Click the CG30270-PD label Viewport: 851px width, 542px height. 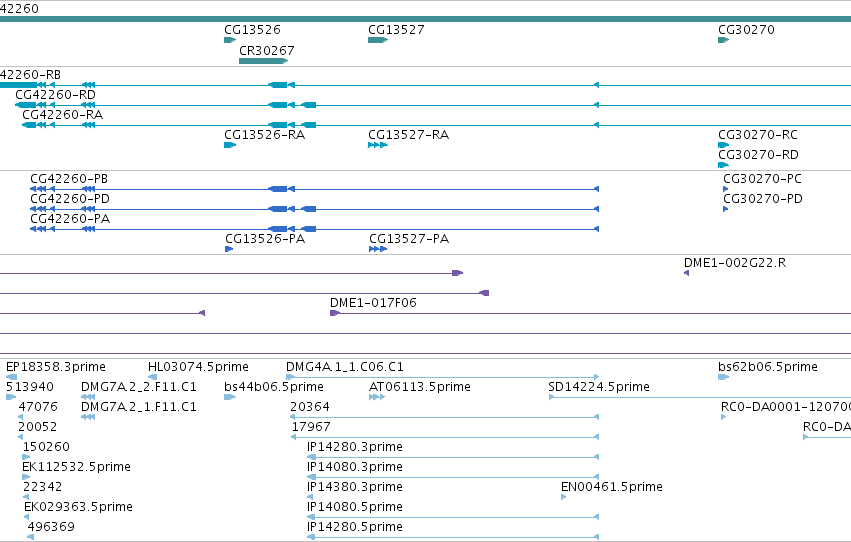tap(763, 199)
